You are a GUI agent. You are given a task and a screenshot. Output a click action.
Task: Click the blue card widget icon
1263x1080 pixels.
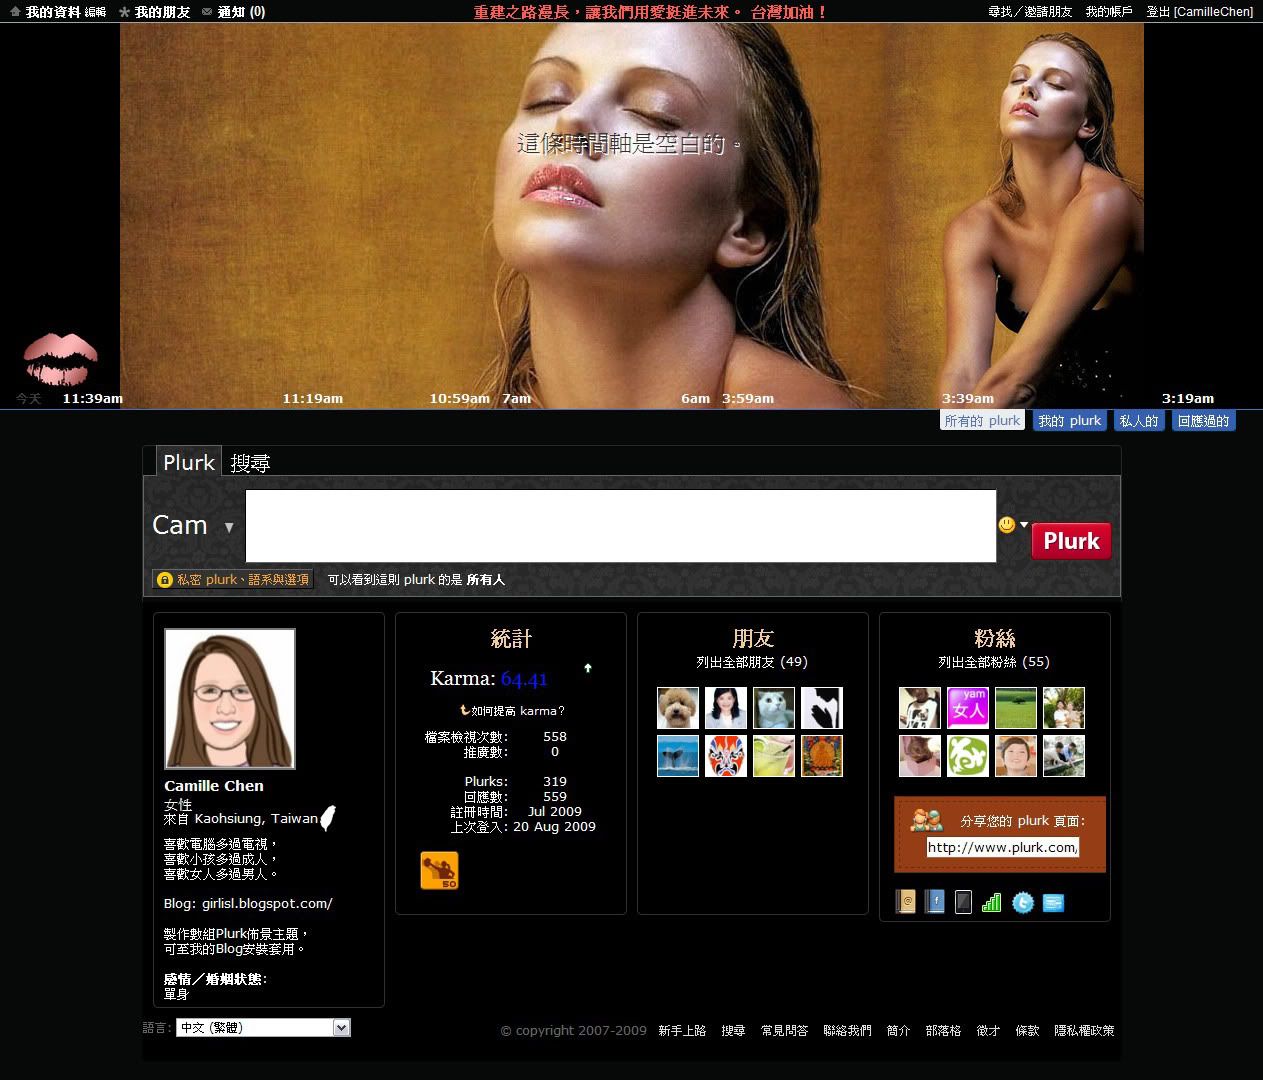[x=1053, y=903]
